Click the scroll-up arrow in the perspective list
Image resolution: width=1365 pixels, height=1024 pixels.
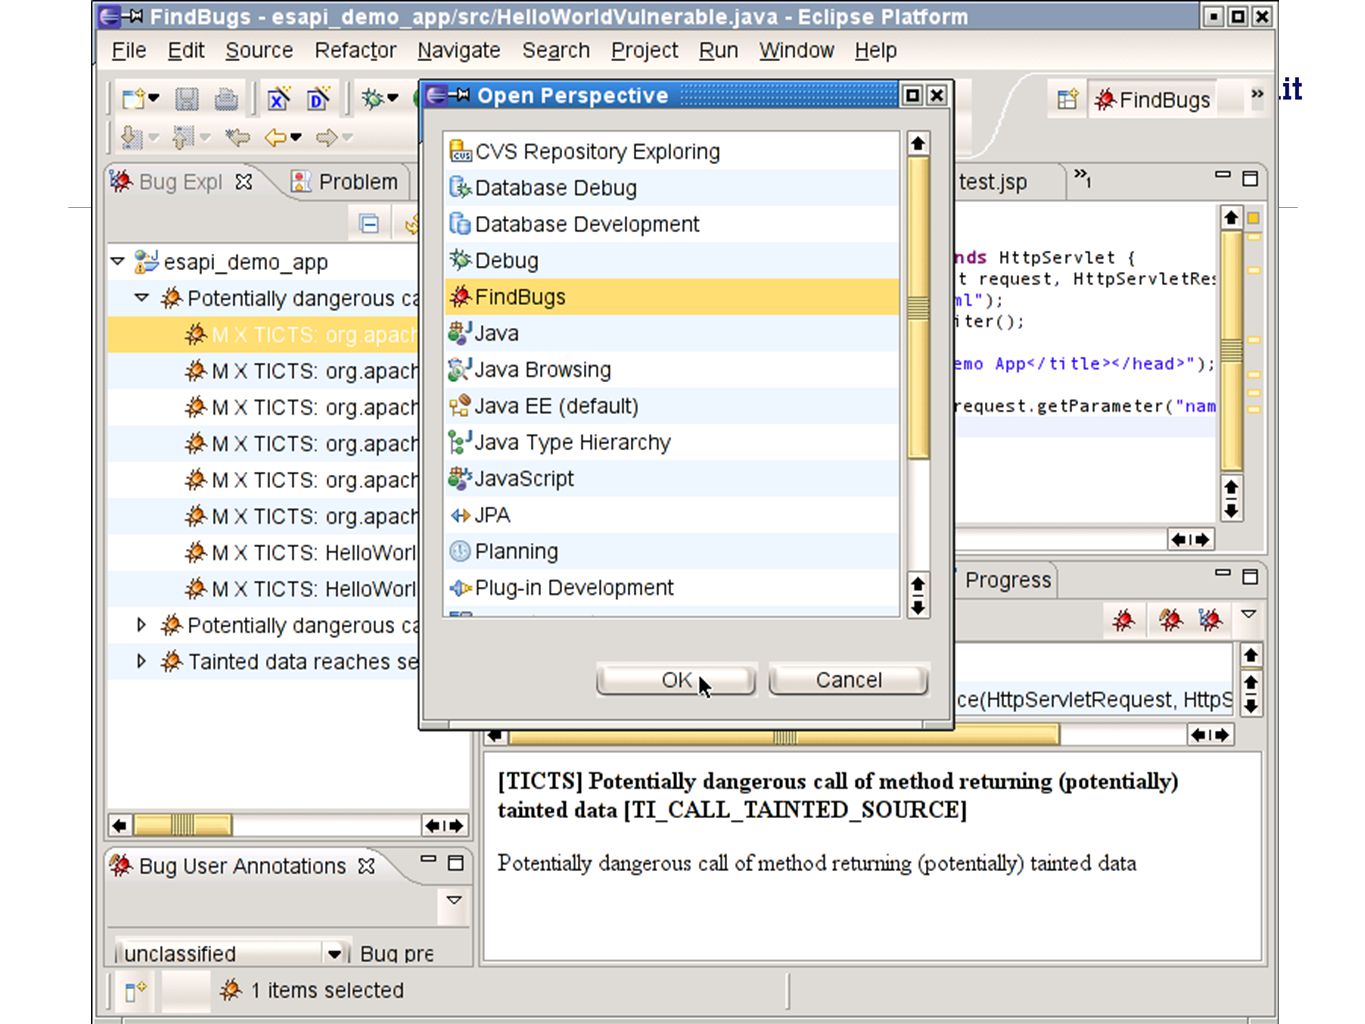918,144
